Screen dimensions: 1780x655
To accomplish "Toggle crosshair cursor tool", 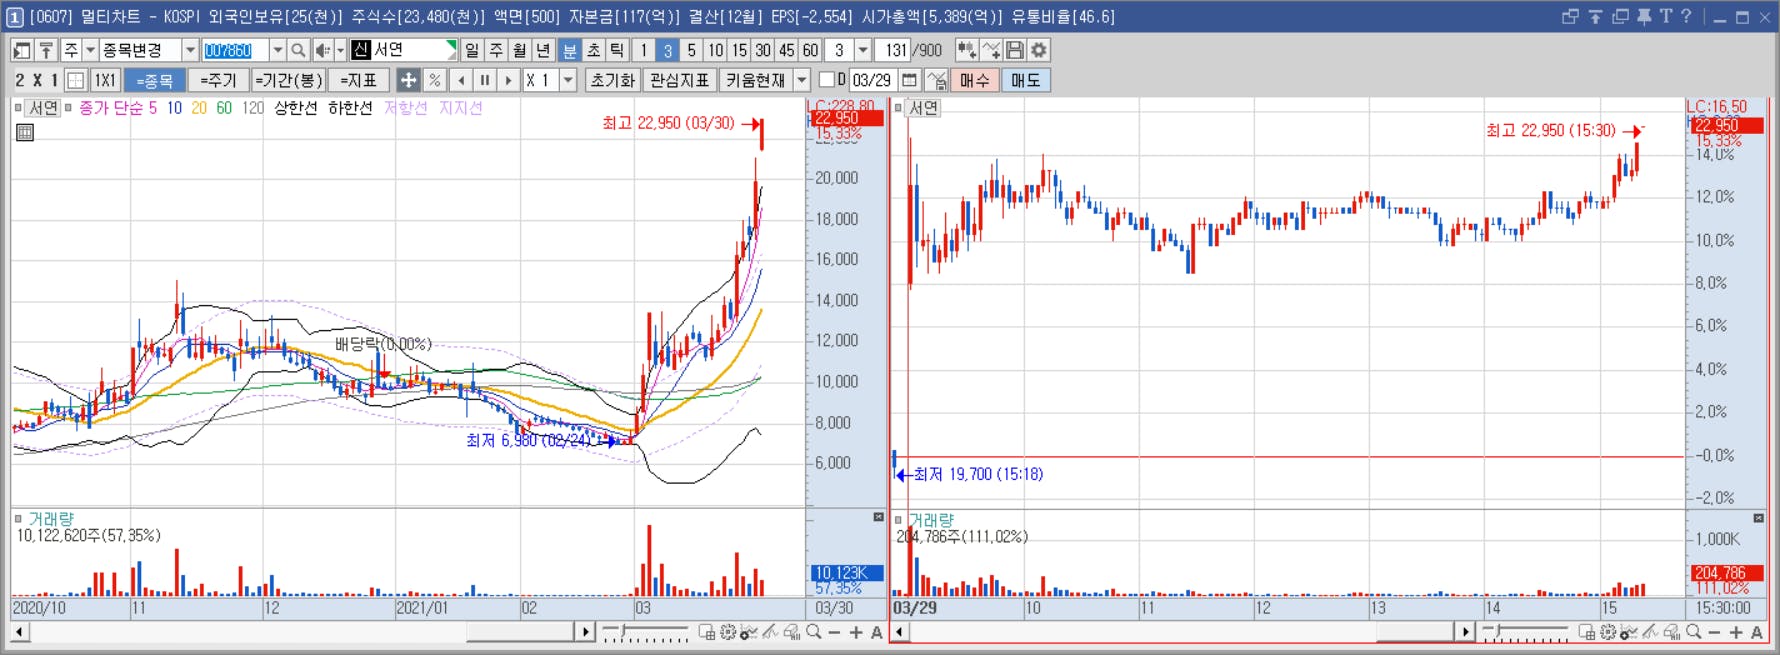I will (408, 80).
